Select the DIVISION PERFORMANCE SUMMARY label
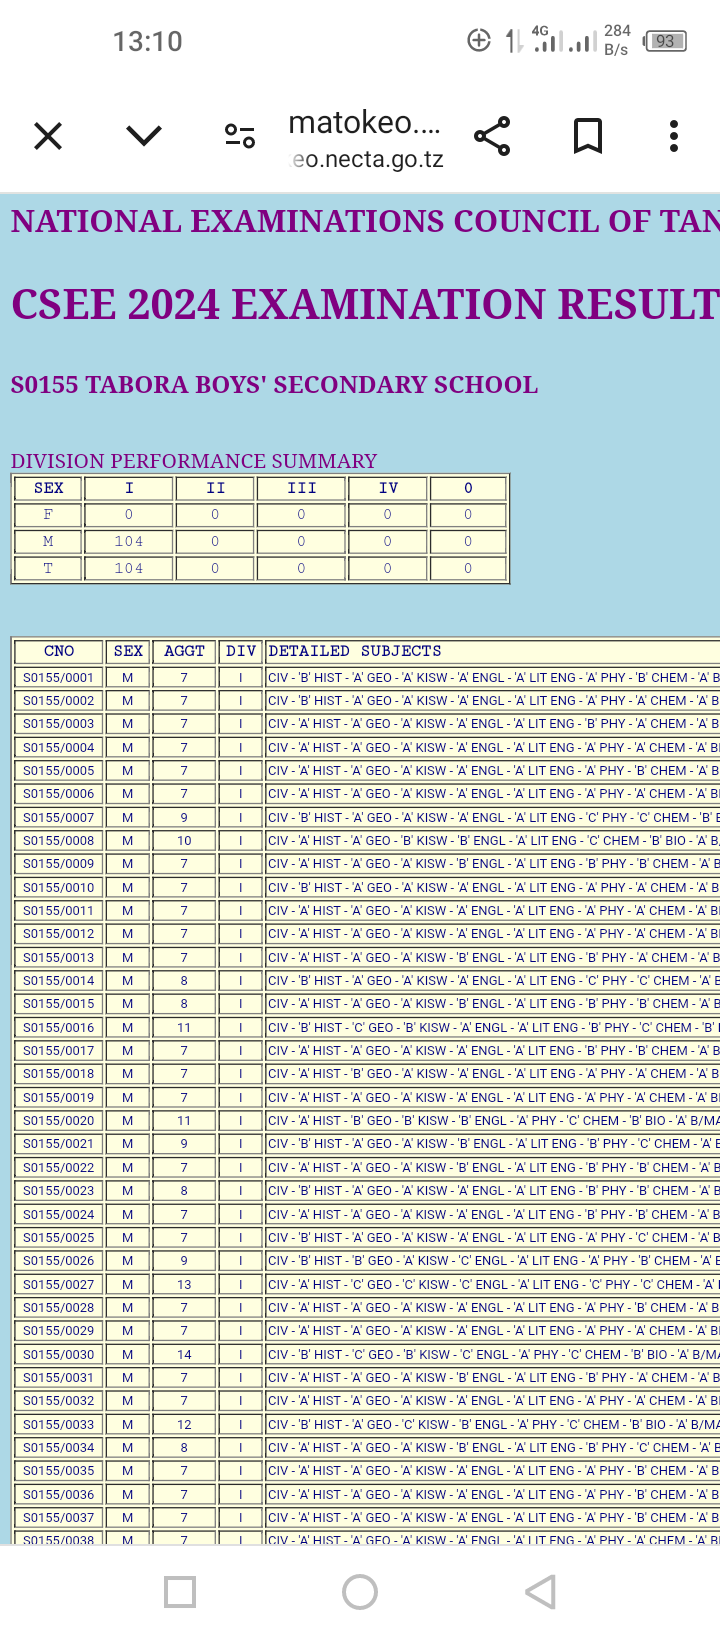Image resolution: width=720 pixels, height=1640 pixels. [194, 461]
